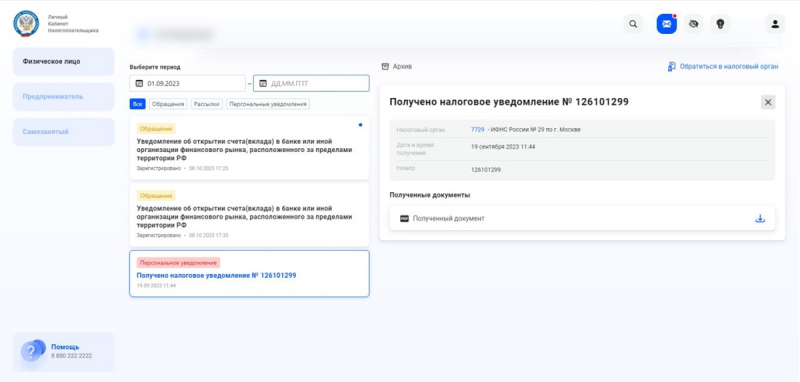Filter messages by Обращения
Image resolution: width=800 pixels, height=382 pixels.
[168, 104]
